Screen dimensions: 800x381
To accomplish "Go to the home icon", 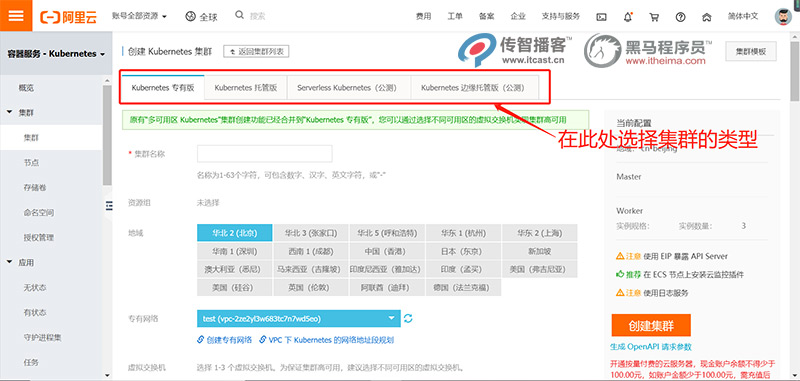I will pos(707,17).
